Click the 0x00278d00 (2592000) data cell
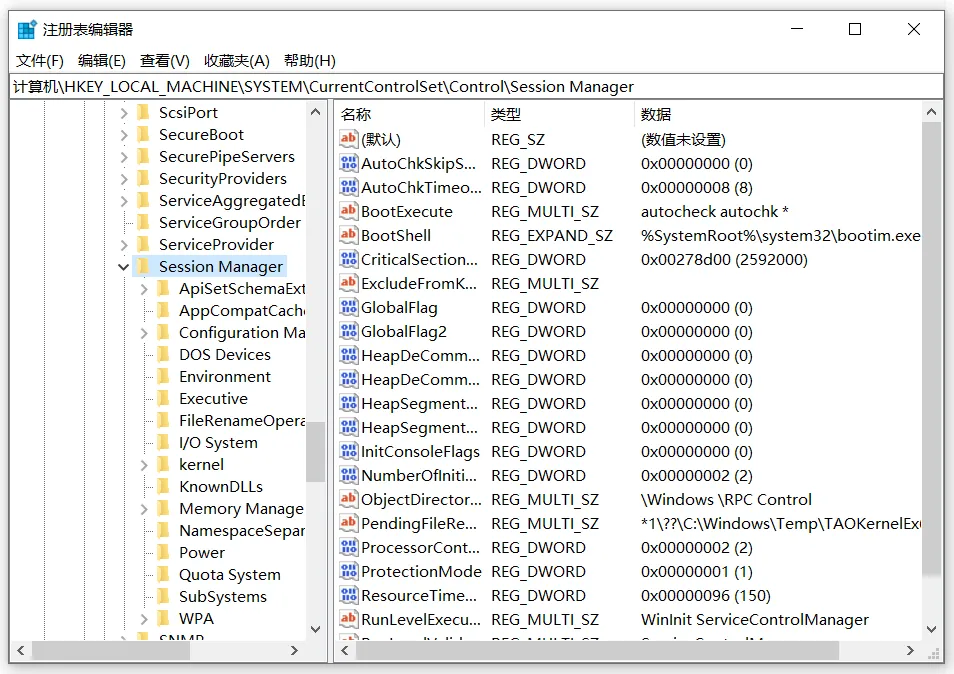 (x=724, y=260)
